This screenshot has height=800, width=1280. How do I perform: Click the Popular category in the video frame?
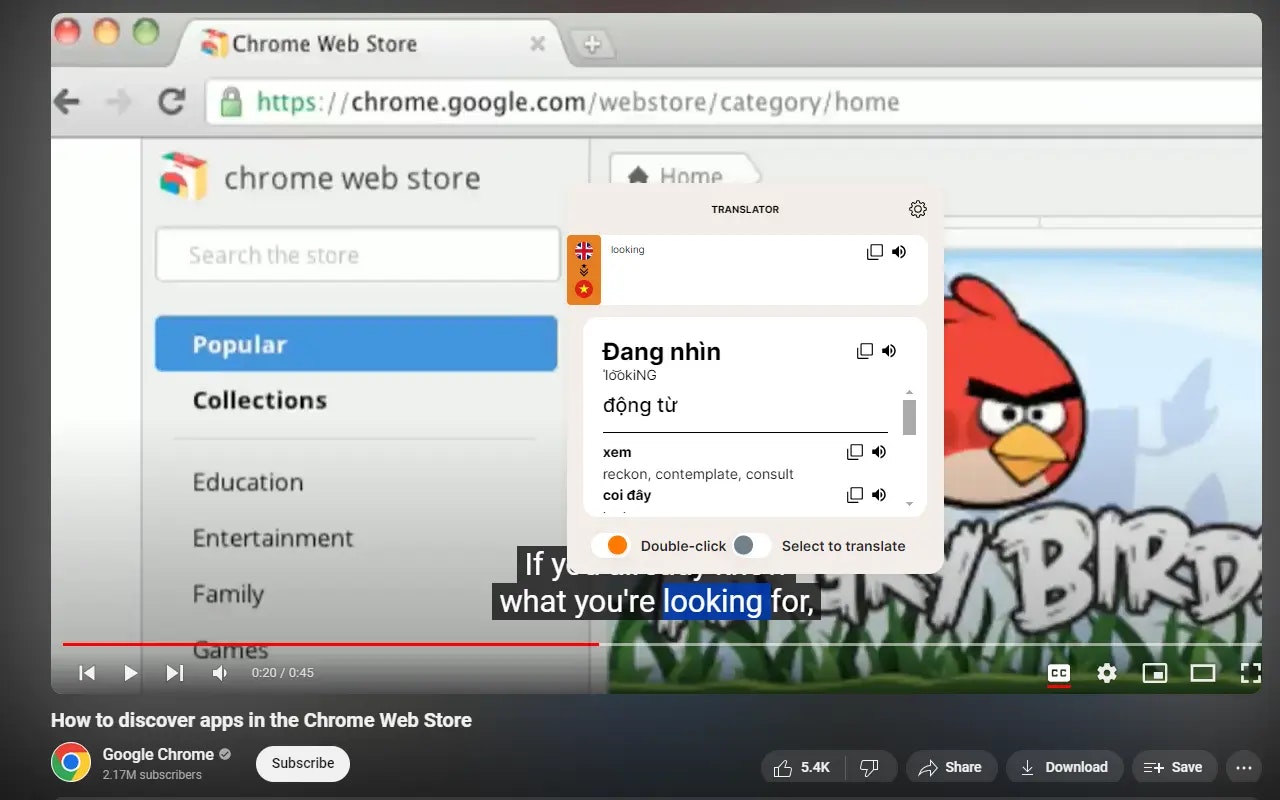coord(356,344)
